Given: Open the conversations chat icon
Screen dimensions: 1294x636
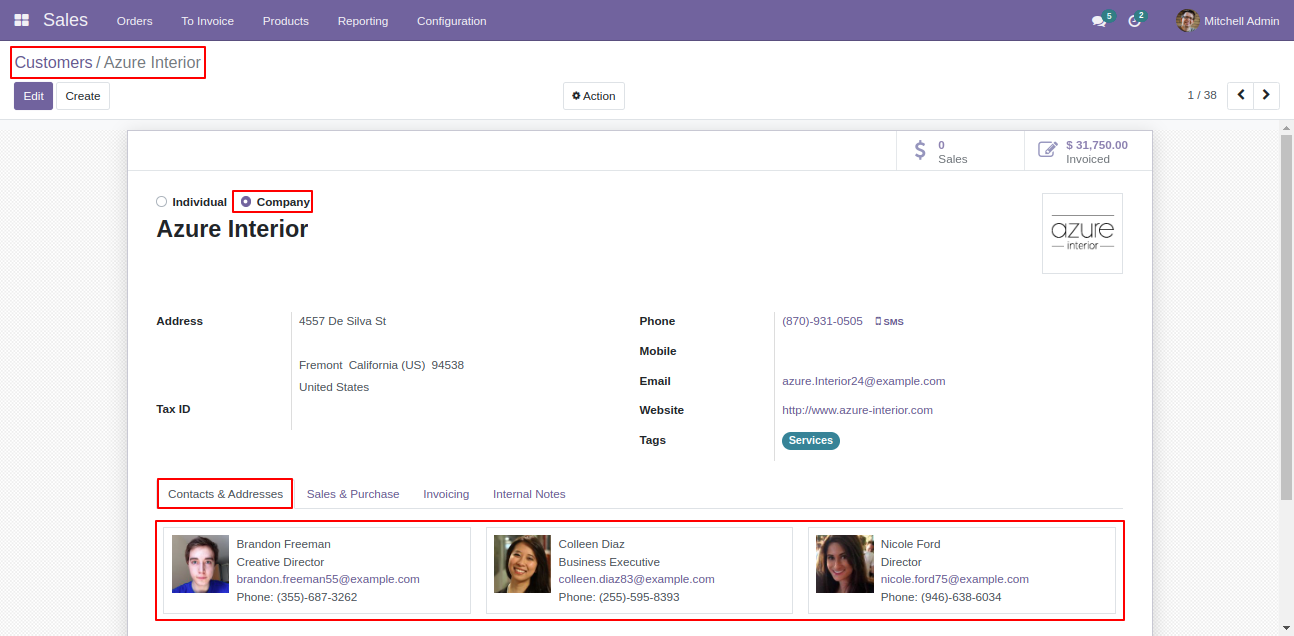Looking at the screenshot, I should [x=1099, y=21].
